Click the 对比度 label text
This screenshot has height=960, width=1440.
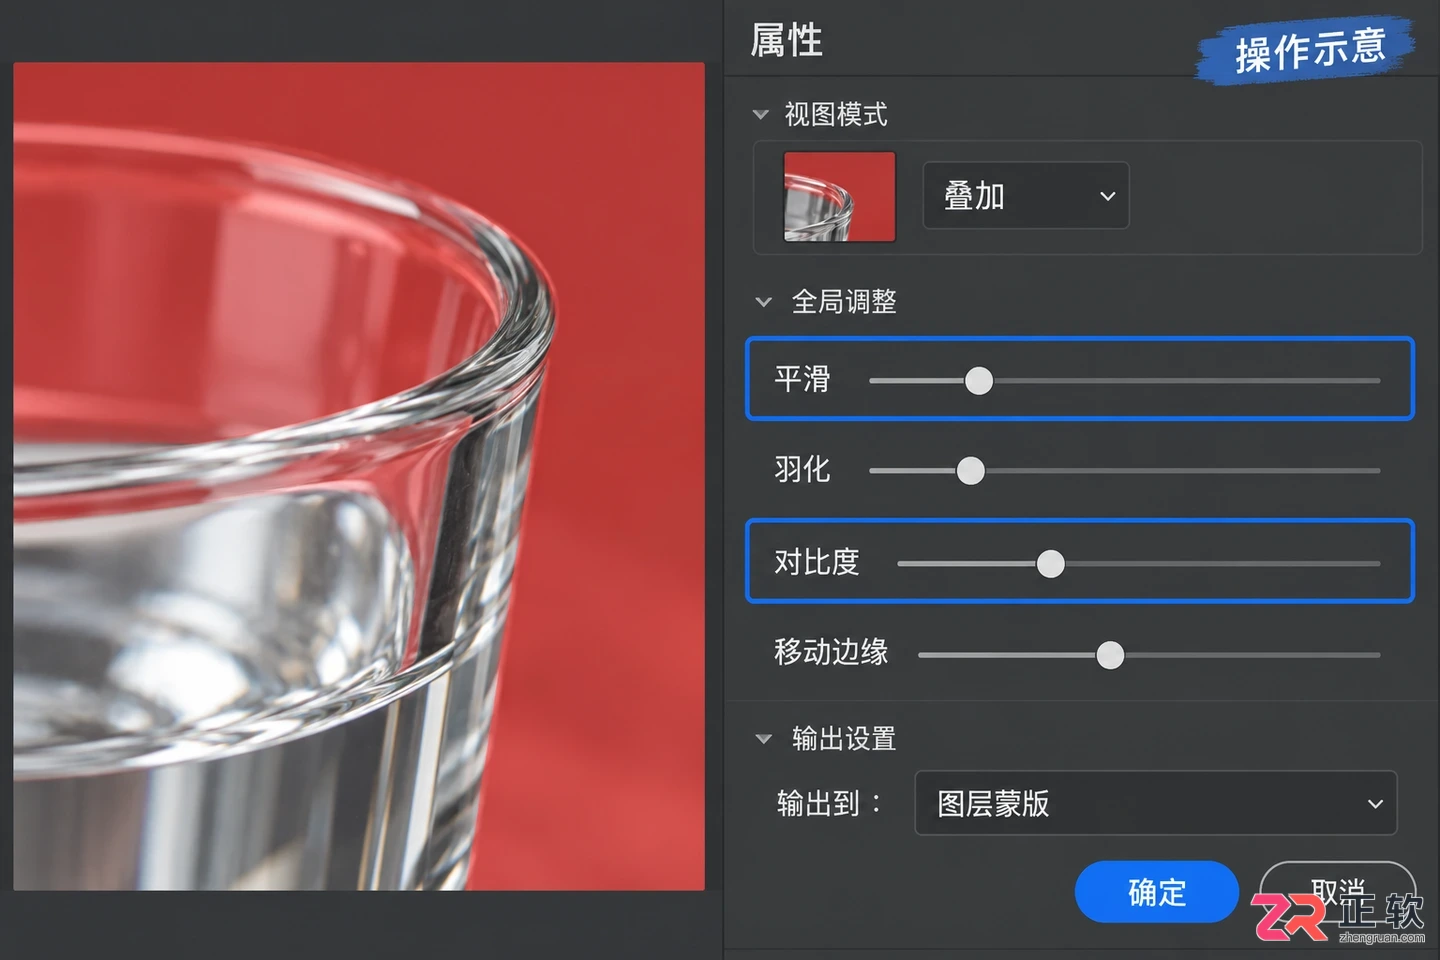click(x=817, y=562)
